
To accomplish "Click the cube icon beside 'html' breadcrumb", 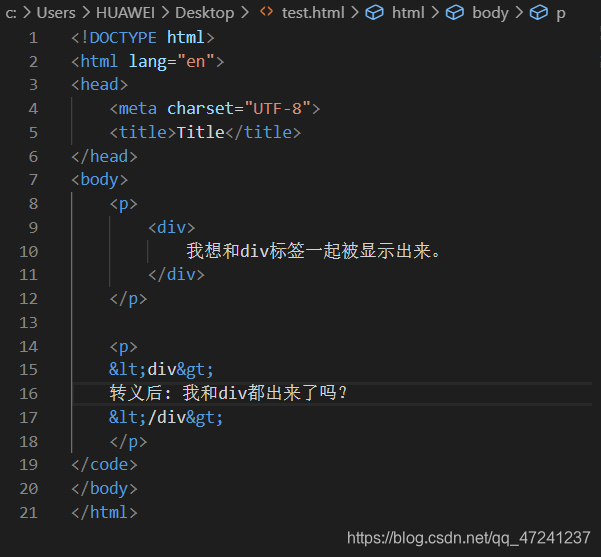I will (374, 13).
